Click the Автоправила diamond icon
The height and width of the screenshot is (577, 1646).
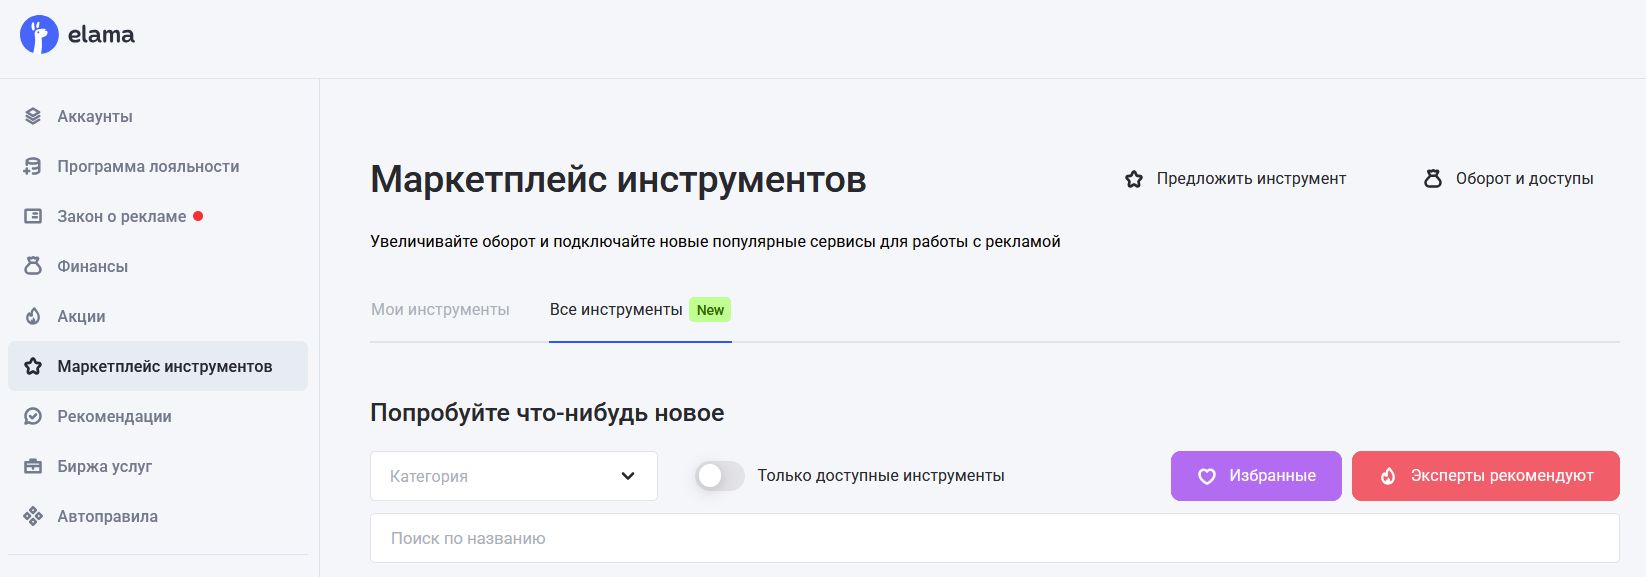pyautogui.click(x=33, y=516)
